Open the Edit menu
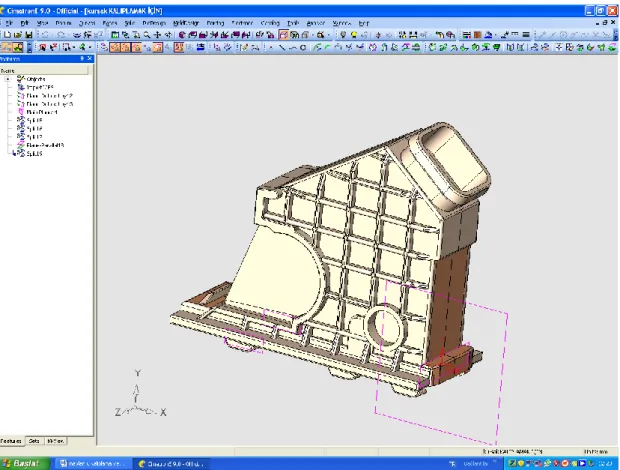Image resolution: width=620 pixels, height=470 pixels. point(25,23)
